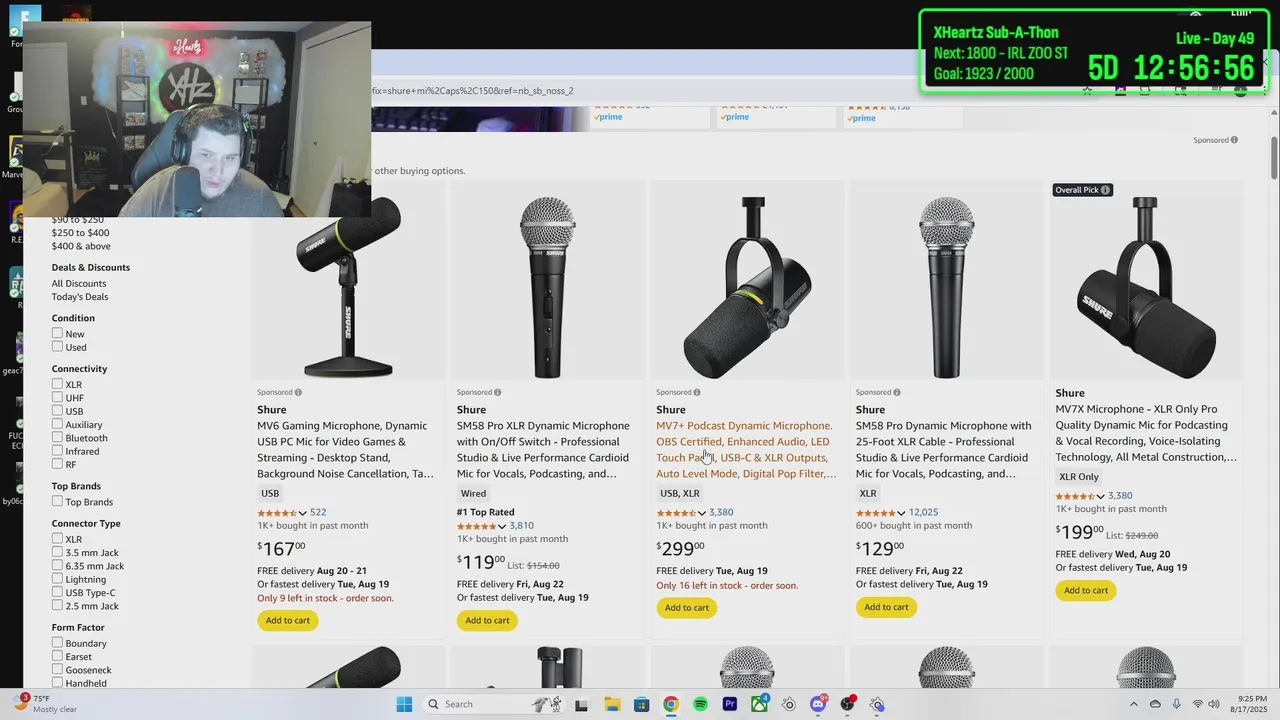
Task: Open the weather widget showing 75°F
Action: click(45, 704)
